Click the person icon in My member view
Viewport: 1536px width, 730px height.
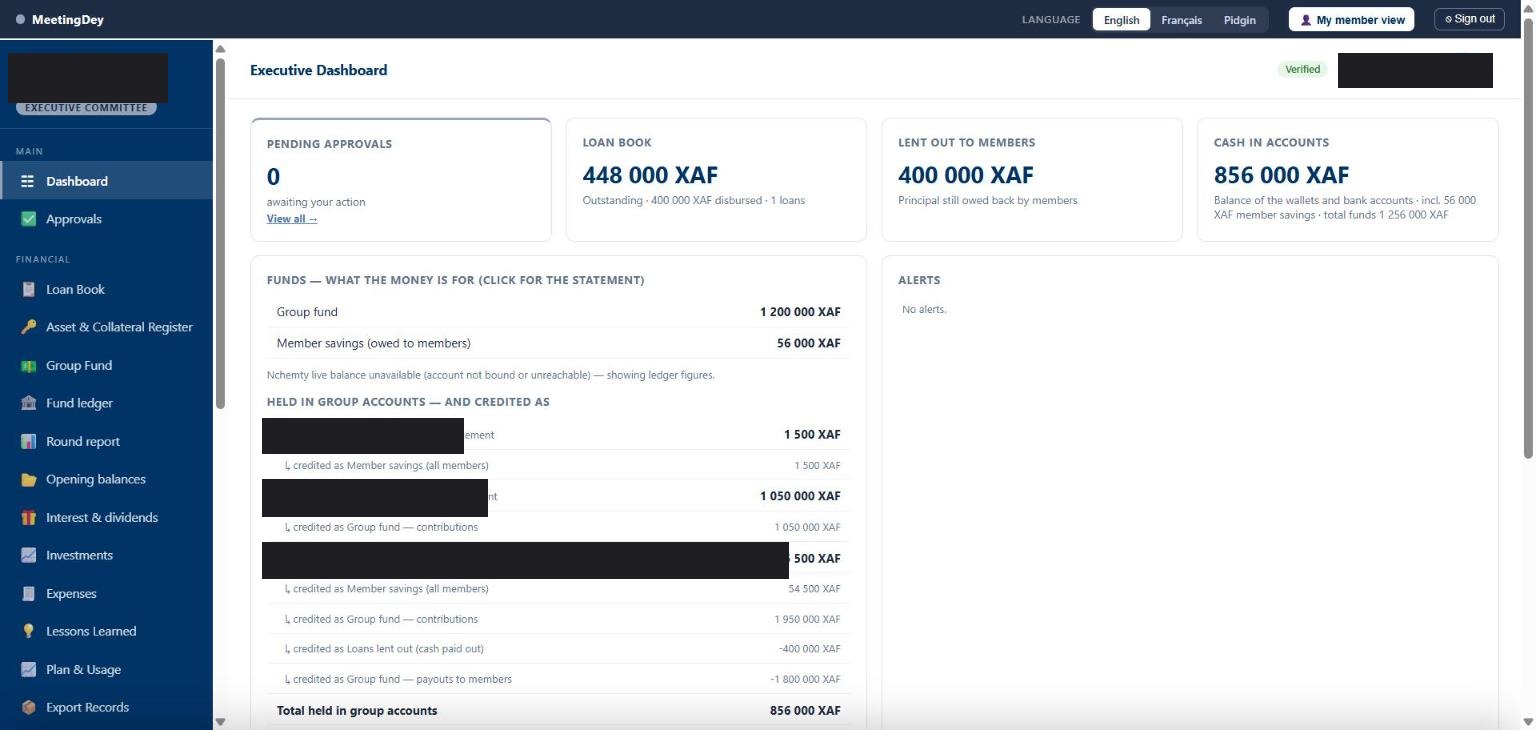(1305, 19)
